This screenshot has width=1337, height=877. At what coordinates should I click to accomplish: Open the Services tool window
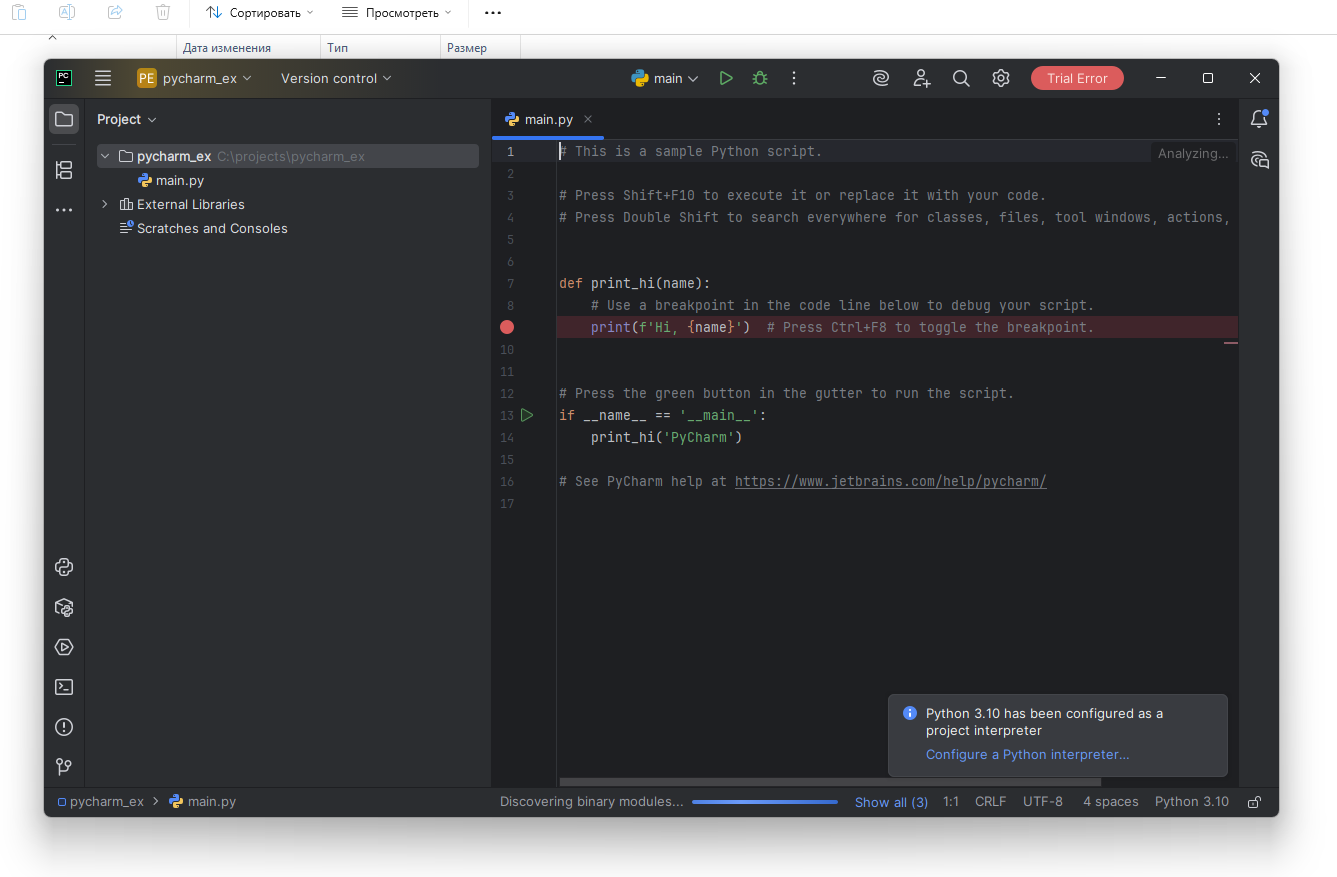(x=64, y=647)
